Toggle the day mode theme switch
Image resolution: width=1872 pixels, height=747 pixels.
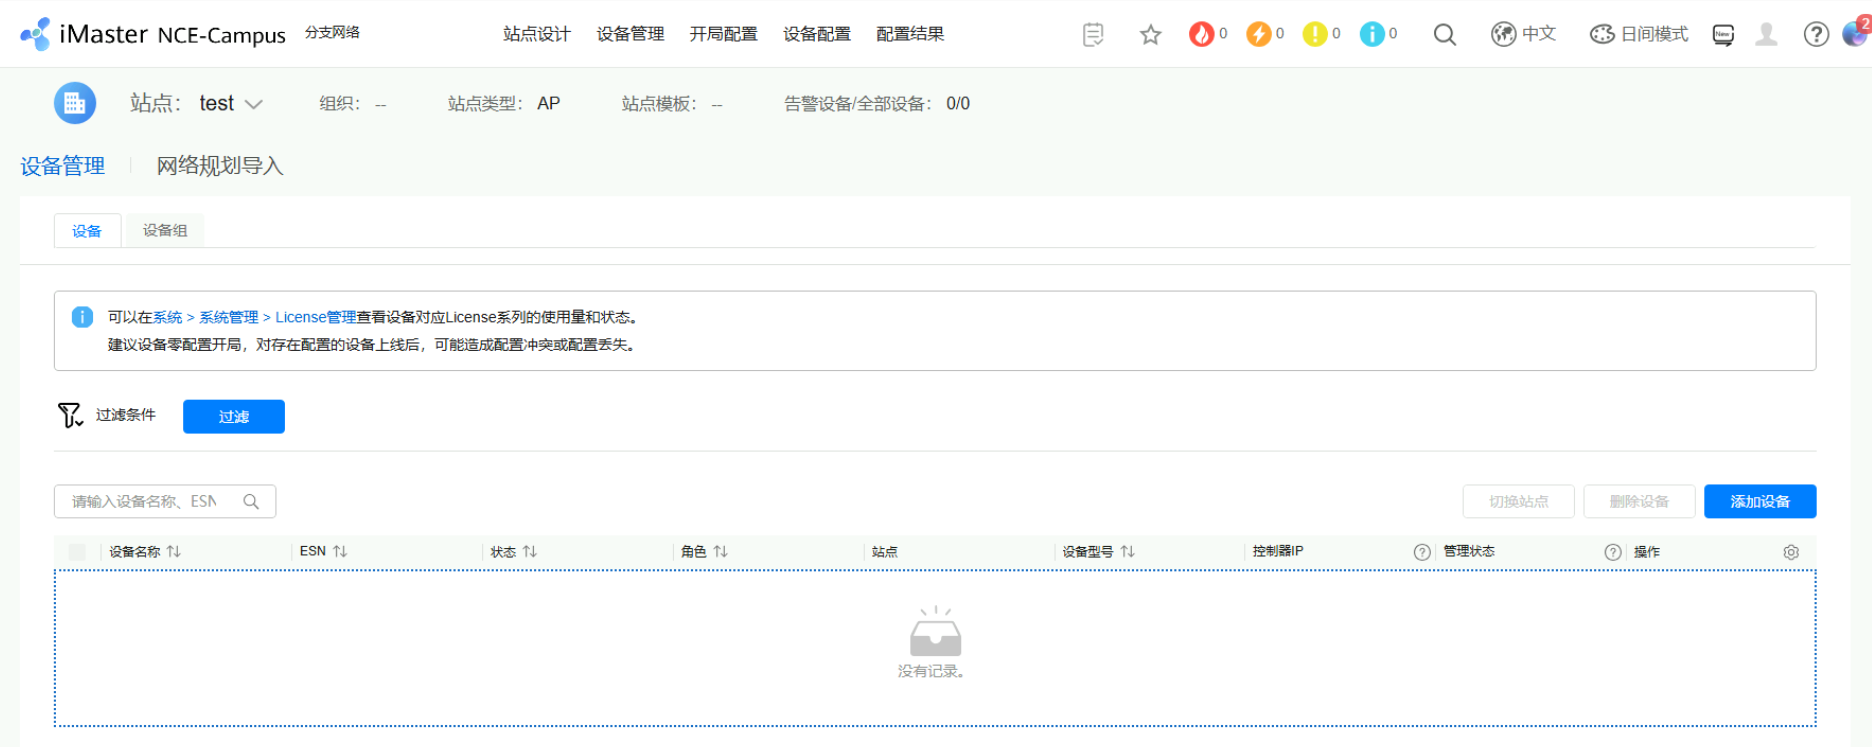(x=1639, y=34)
